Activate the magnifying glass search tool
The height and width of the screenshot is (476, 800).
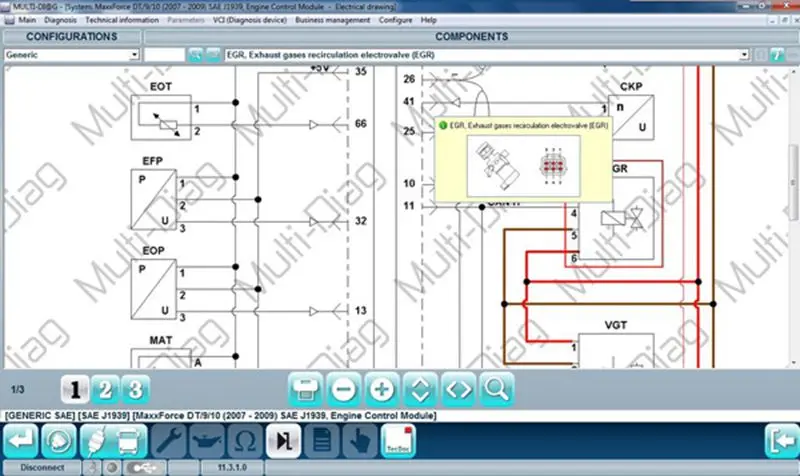coord(496,389)
